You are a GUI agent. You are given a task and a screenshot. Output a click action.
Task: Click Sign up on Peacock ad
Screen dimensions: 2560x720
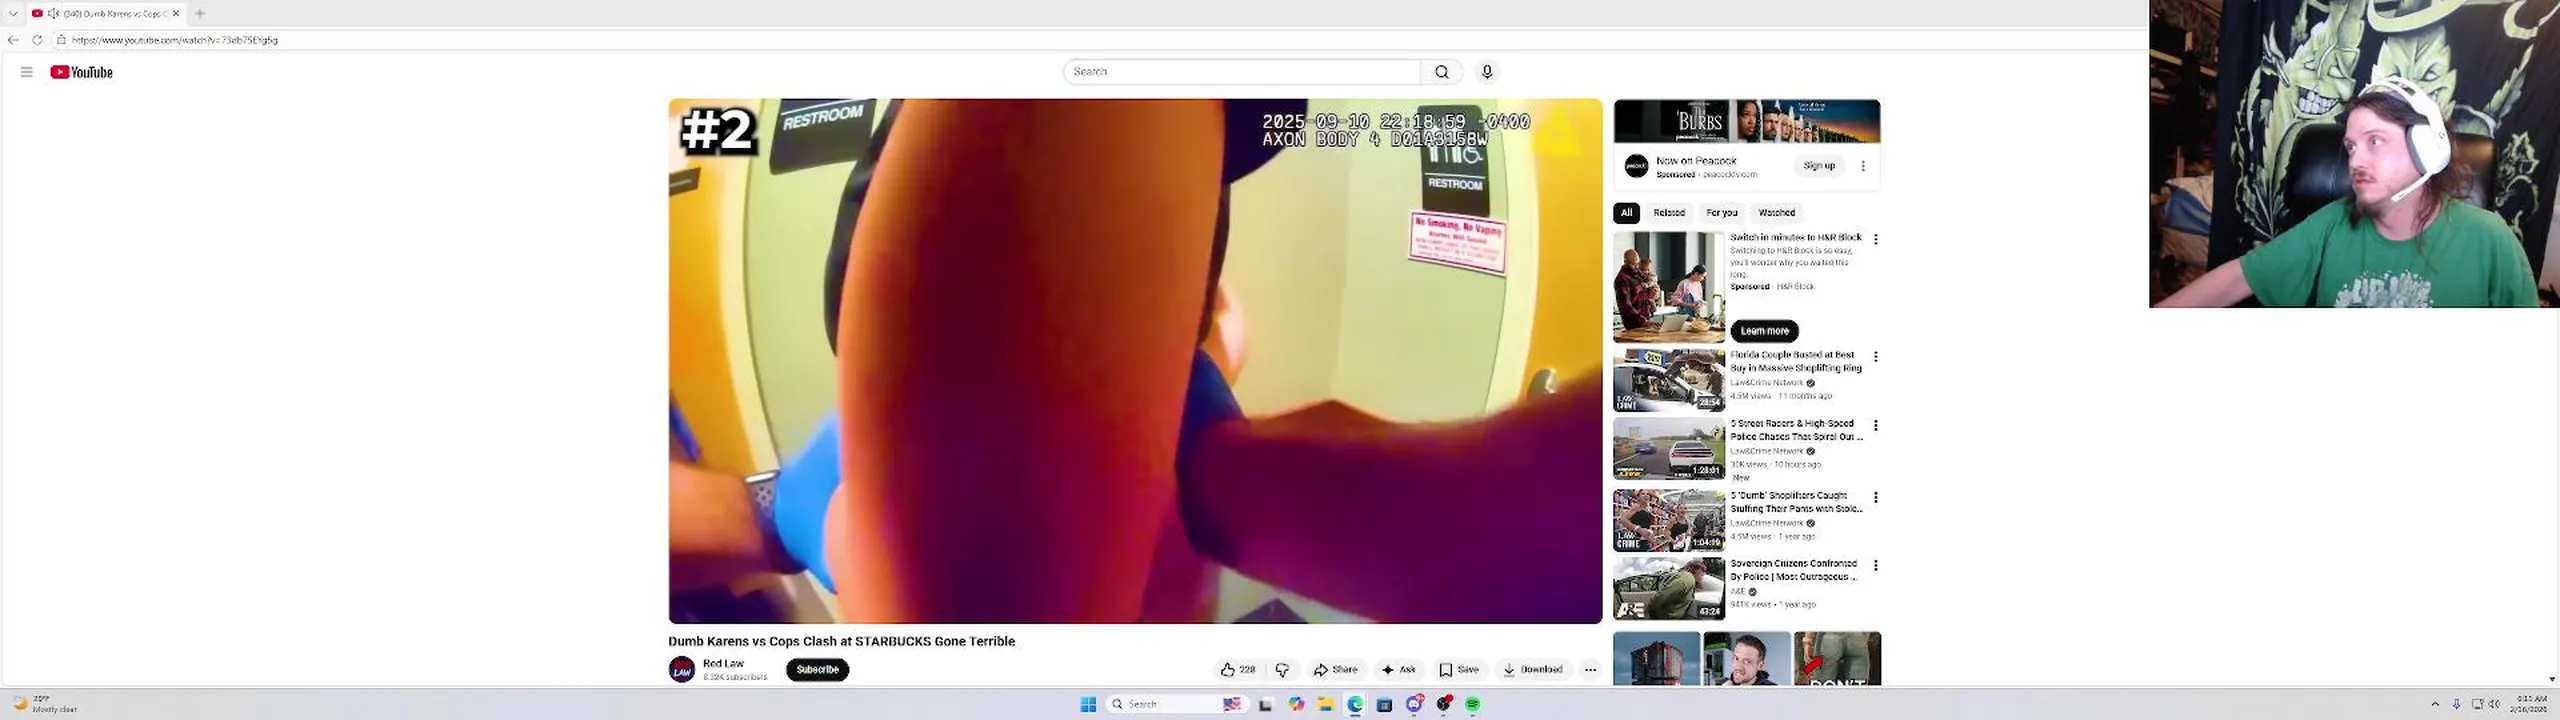click(1819, 166)
